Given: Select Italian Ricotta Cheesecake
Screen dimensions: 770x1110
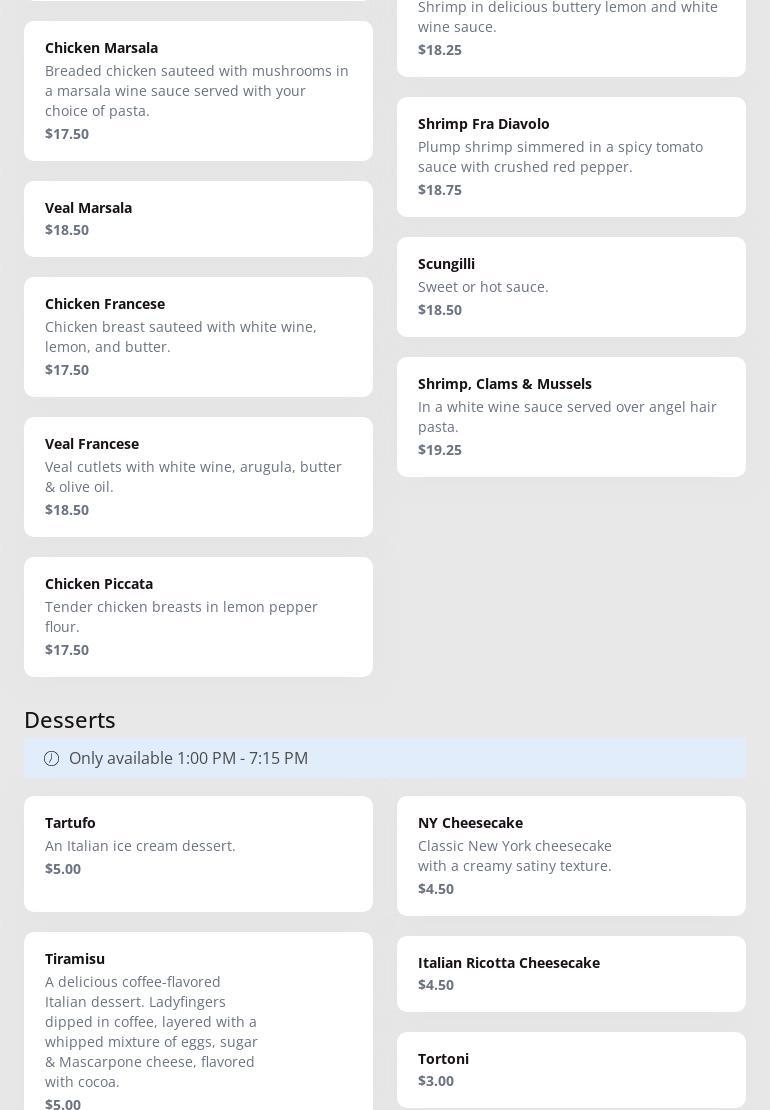Looking at the screenshot, I should point(571,973).
